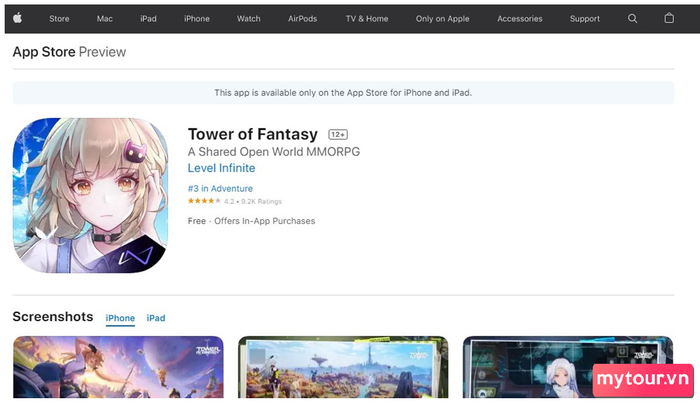The height and width of the screenshot is (405, 700).
Task: Click the availability notice about iPhone and iPad
Action: 343,93
